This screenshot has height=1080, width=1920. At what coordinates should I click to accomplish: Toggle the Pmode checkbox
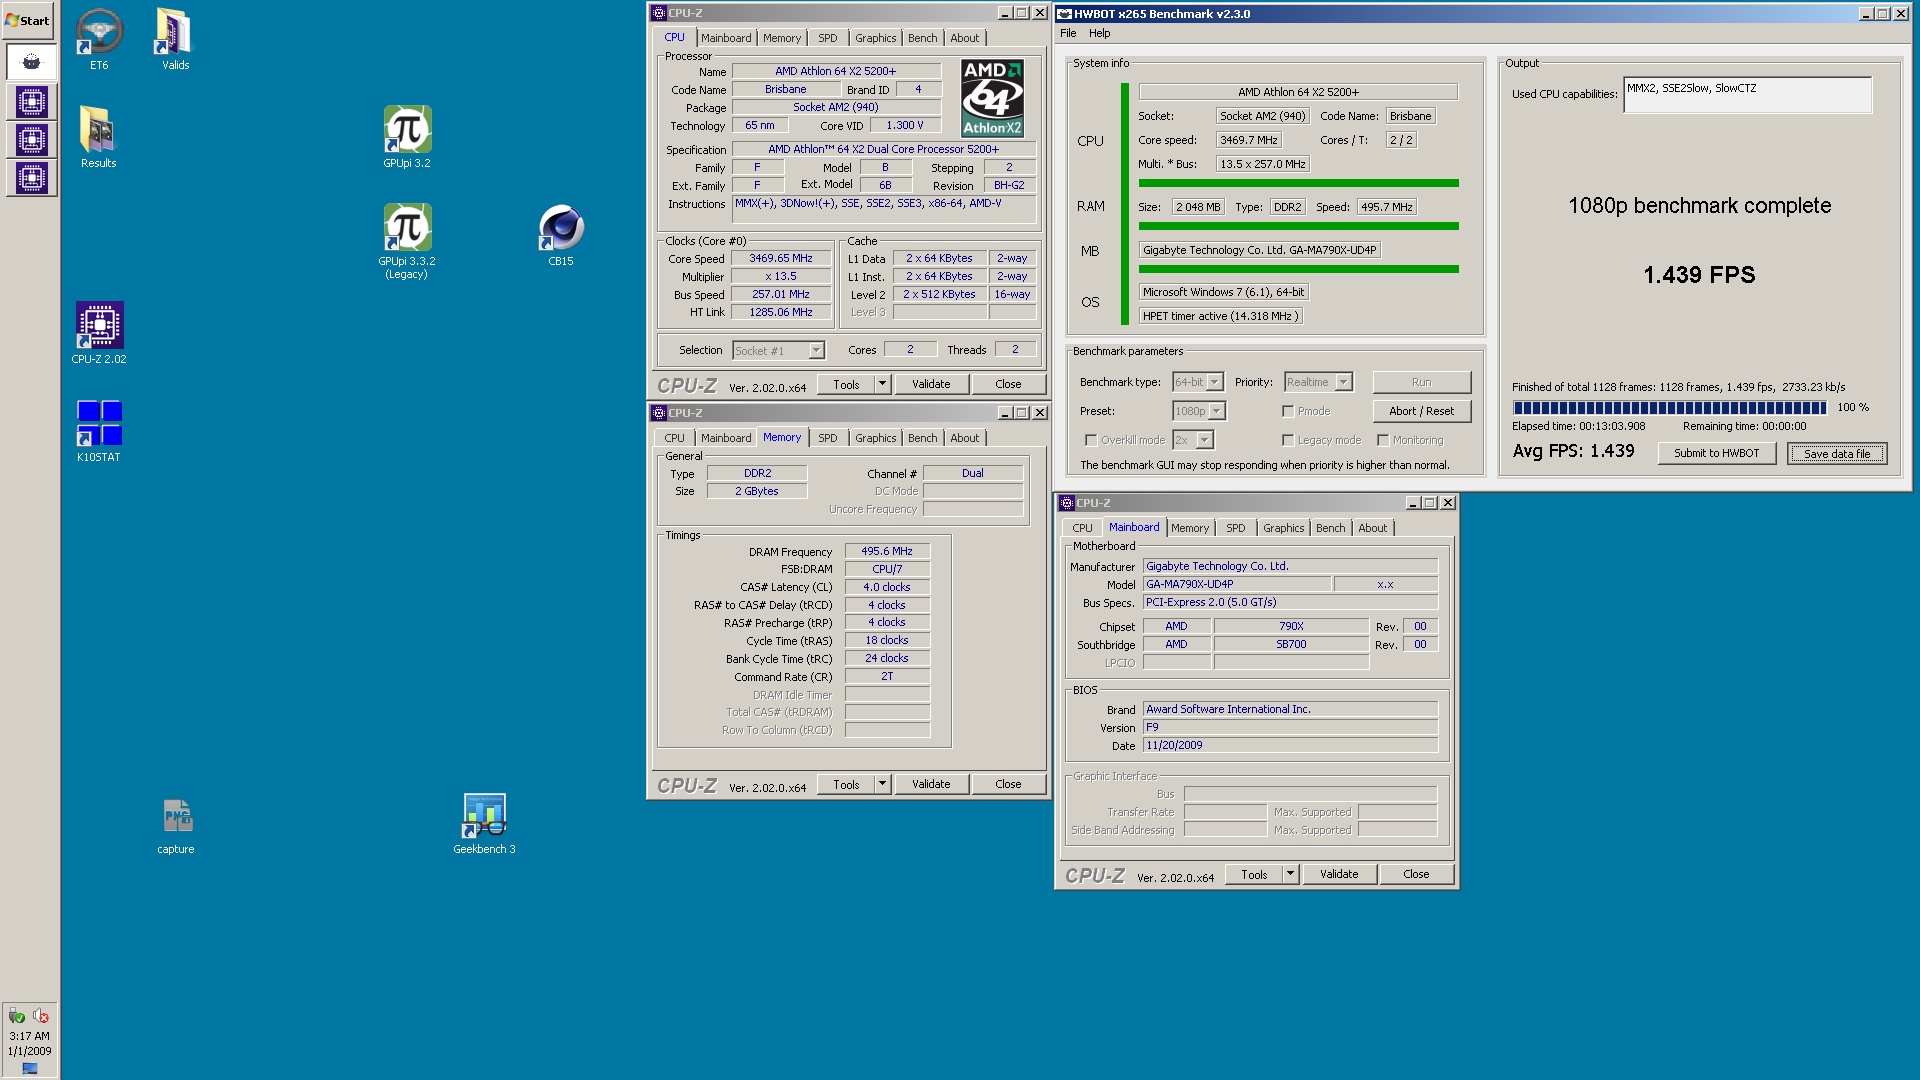pyautogui.click(x=1288, y=411)
